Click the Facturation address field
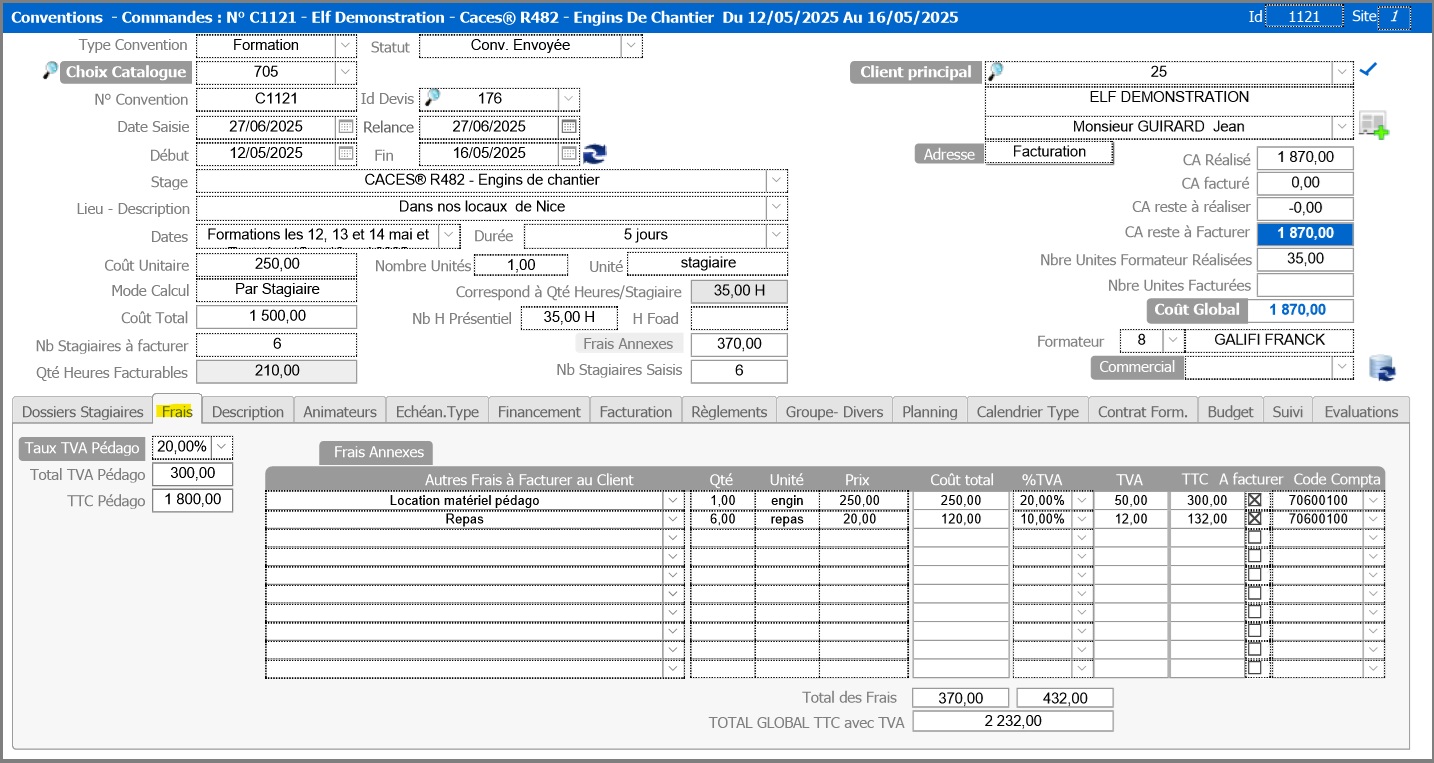The width and height of the screenshot is (1434, 763). [1049, 152]
